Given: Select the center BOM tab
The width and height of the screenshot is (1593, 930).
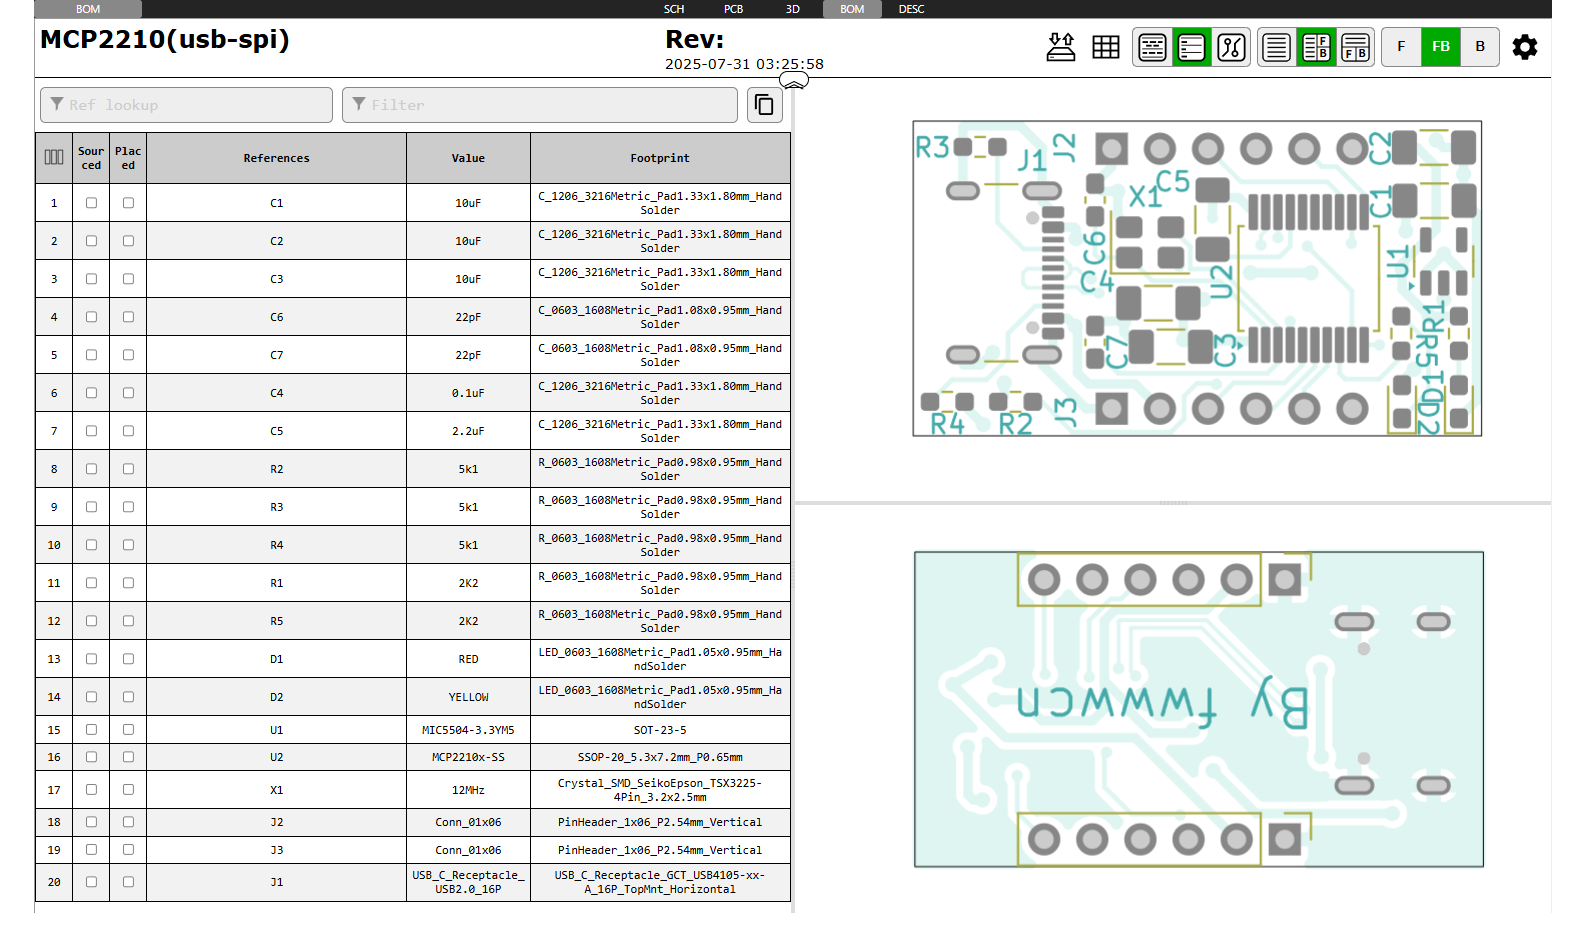Looking at the screenshot, I should coord(852,9).
